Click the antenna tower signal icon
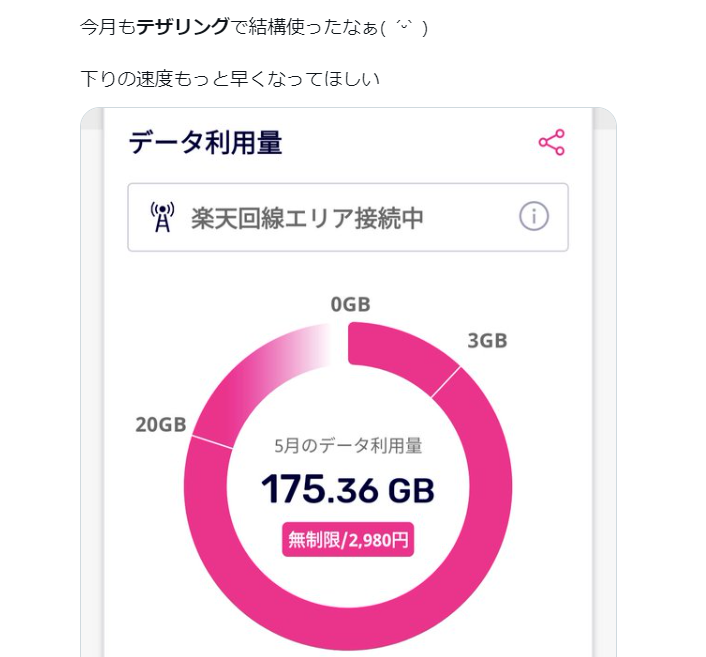The width and height of the screenshot is (706, 657). coord(161,217)
